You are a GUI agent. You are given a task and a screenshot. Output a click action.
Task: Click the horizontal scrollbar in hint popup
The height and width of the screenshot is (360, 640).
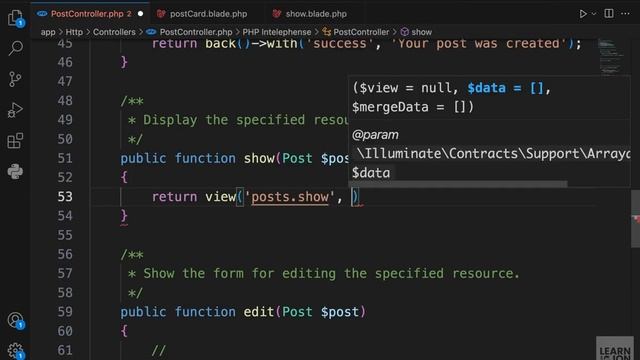[458, 184]
